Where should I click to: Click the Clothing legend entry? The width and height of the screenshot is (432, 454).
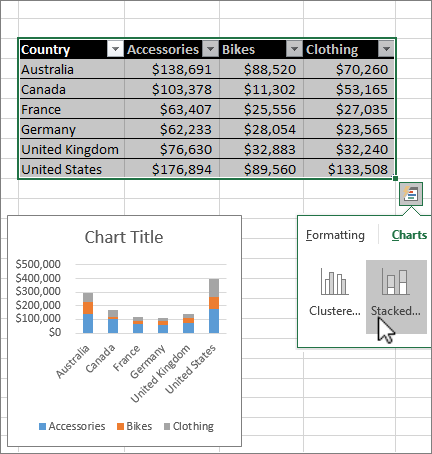click(x=189, y=426)
